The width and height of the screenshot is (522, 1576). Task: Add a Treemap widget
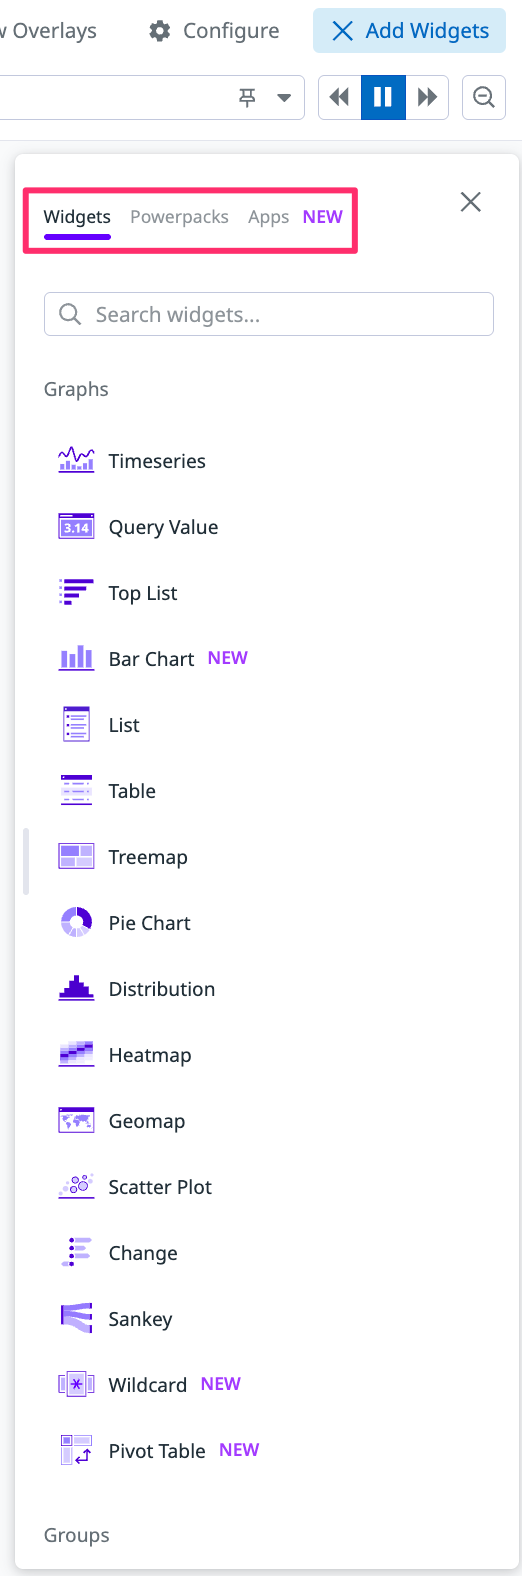pos(123,857)
